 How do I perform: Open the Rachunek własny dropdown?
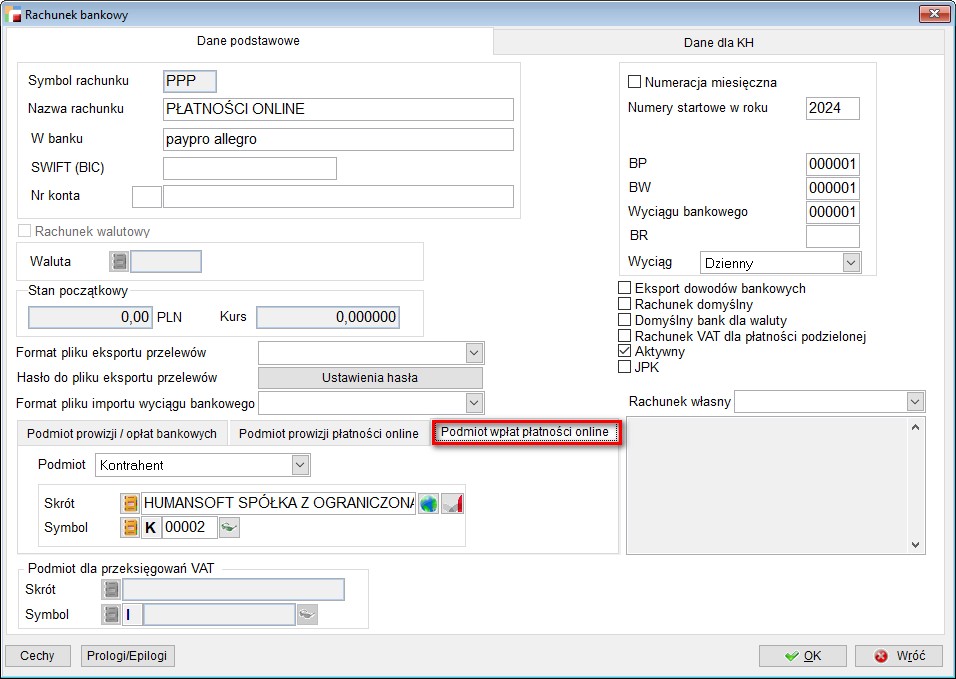[x=915, y=401]
